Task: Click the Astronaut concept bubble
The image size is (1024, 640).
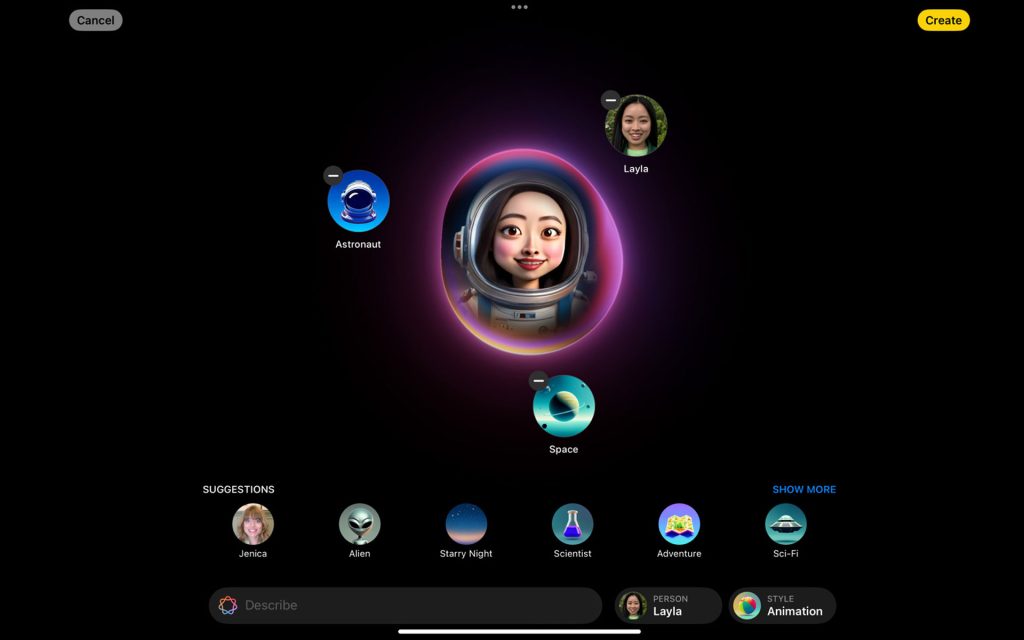Action: click(x=360, y=203)
